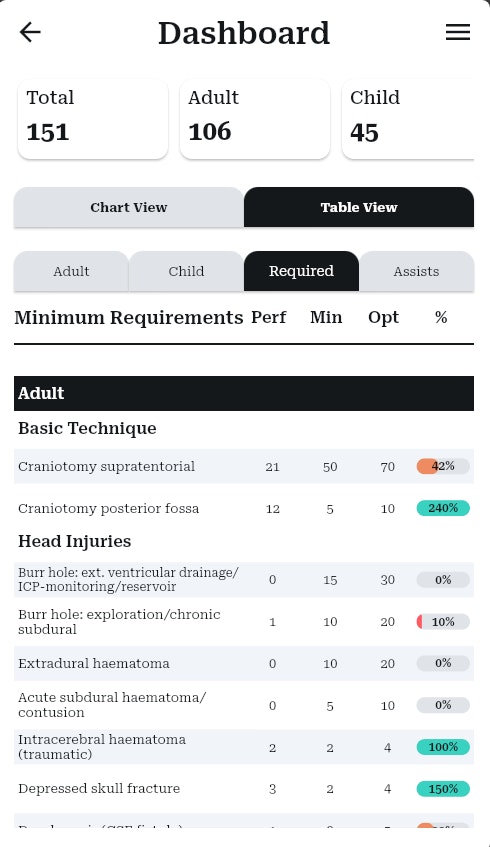
Task: Click the black Adult section header
Action: tap(244, 393)
